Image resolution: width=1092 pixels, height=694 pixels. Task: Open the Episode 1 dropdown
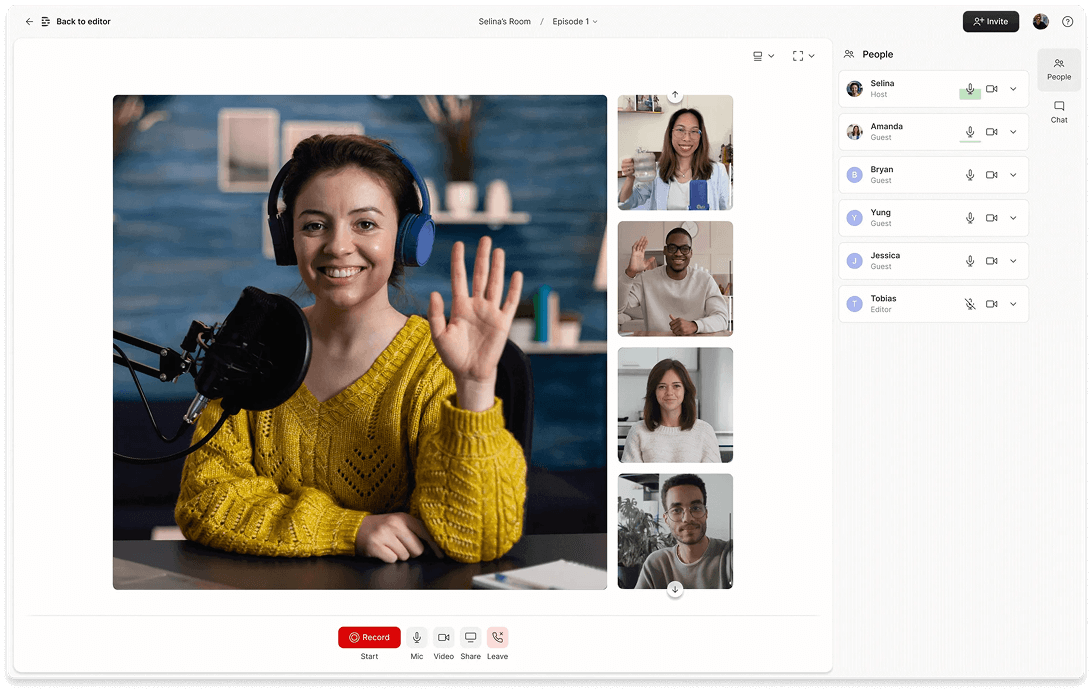pos(575,21)
